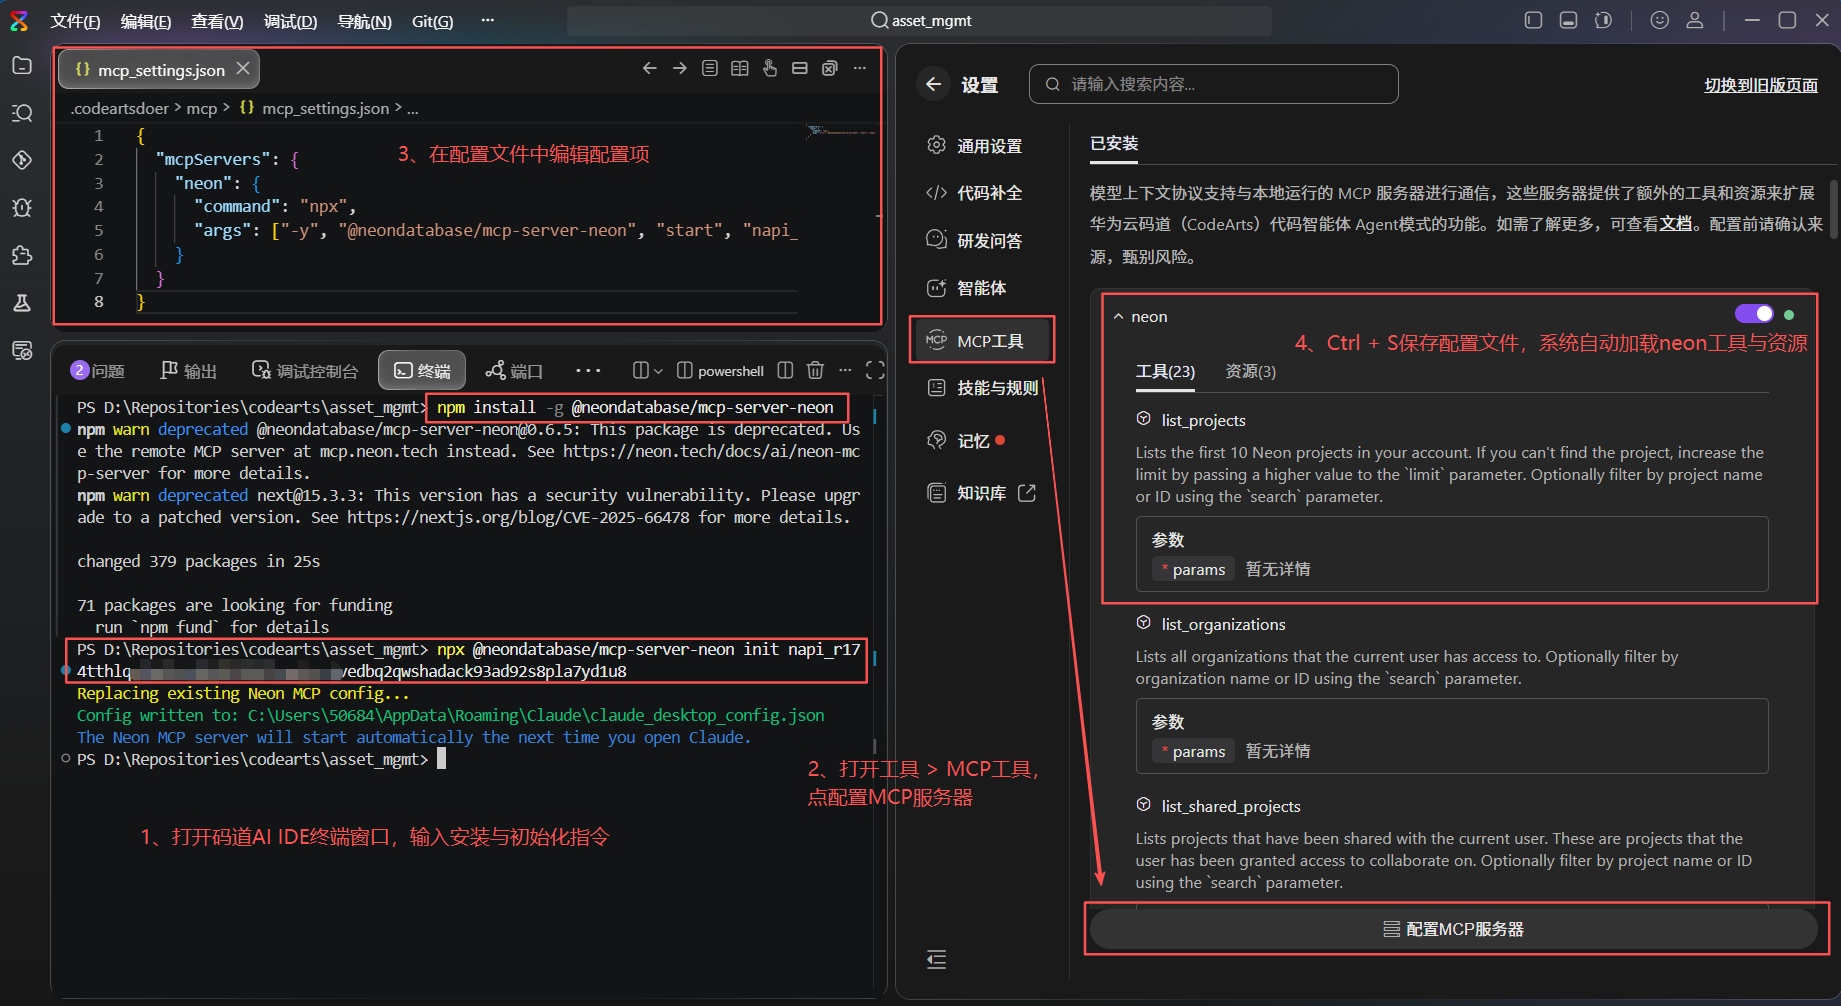Toggle the bottom panel layout button
The width and height of the screenshot is (1841, 1006).
point(1569,20)
